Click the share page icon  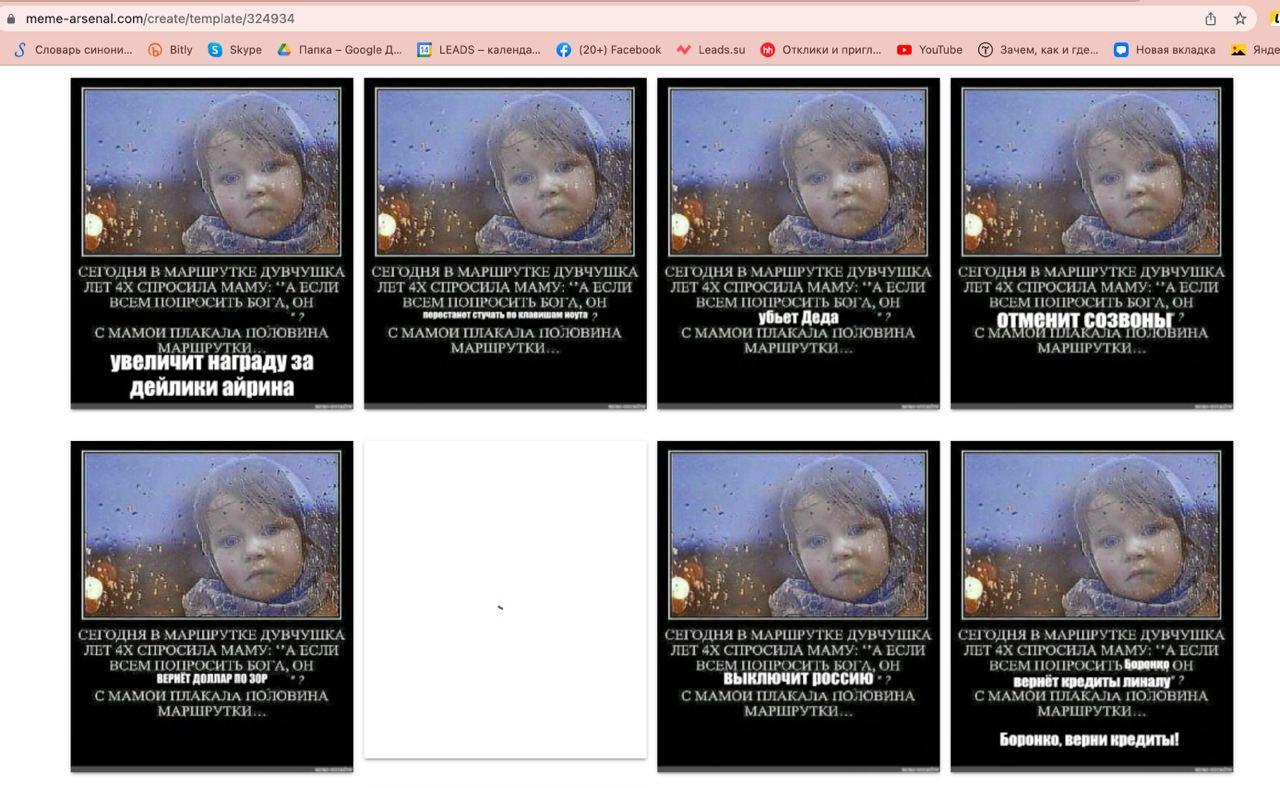(1211, 19)
